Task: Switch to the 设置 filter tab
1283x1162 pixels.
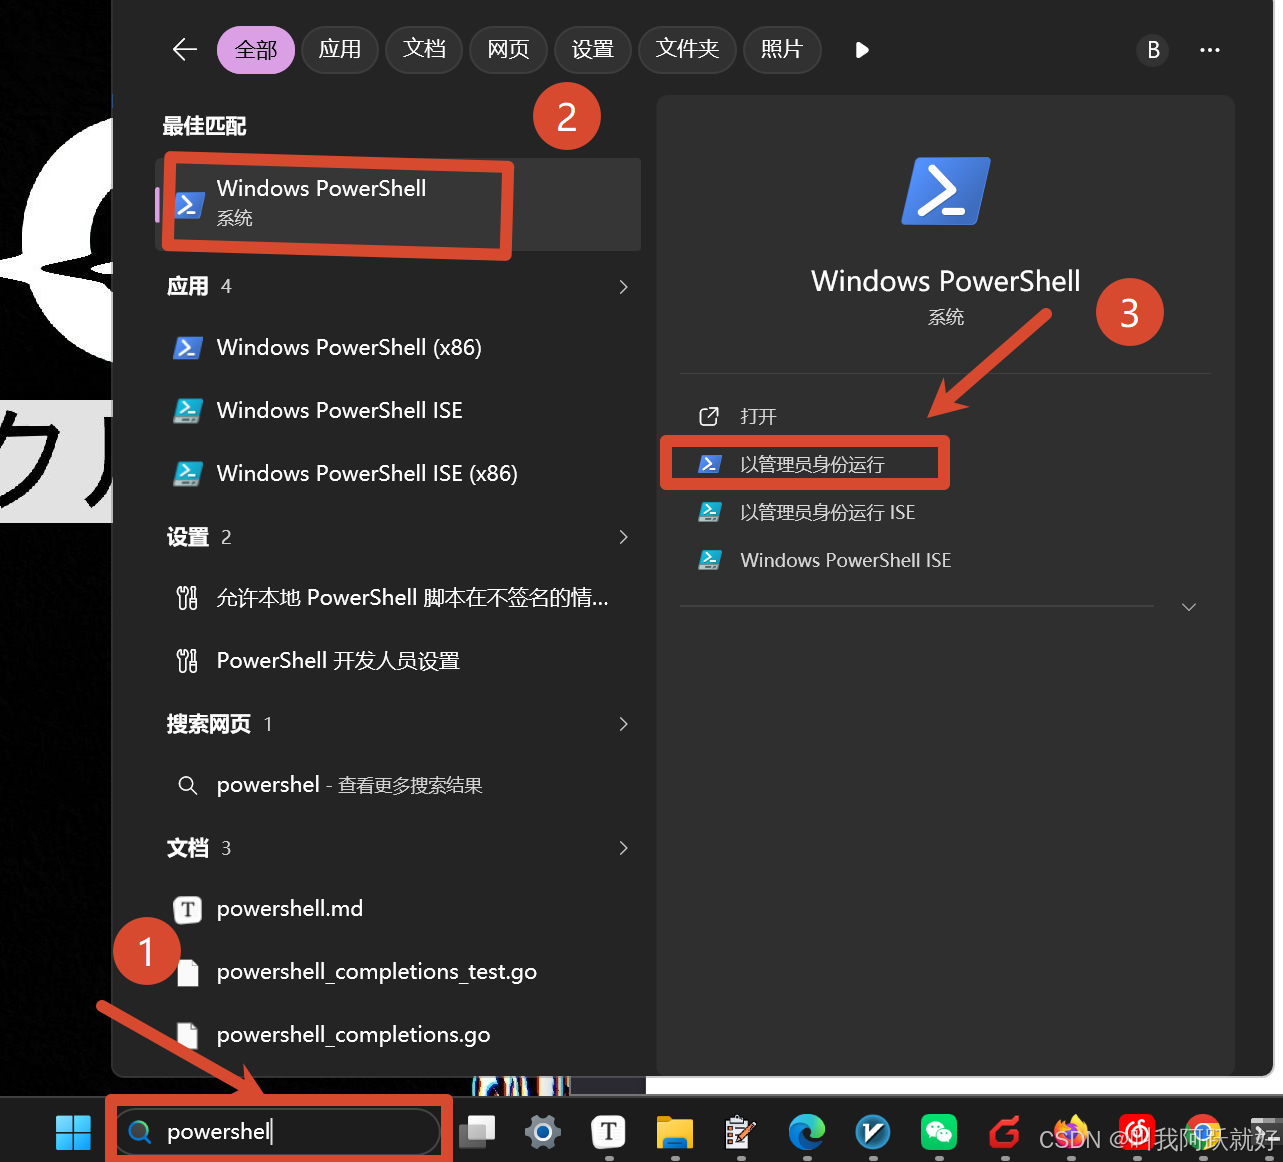Action: tap(593, 50)
